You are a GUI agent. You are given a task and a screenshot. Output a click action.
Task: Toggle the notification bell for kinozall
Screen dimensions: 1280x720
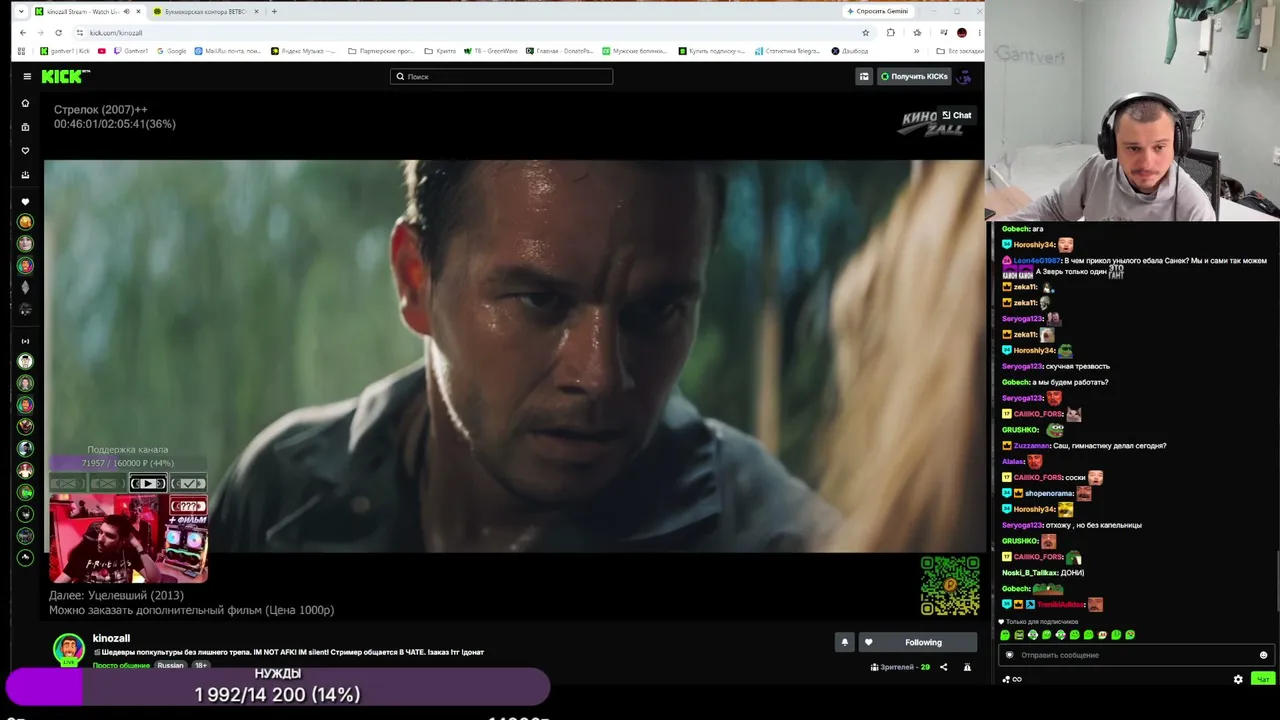click(x=844, y=642)
